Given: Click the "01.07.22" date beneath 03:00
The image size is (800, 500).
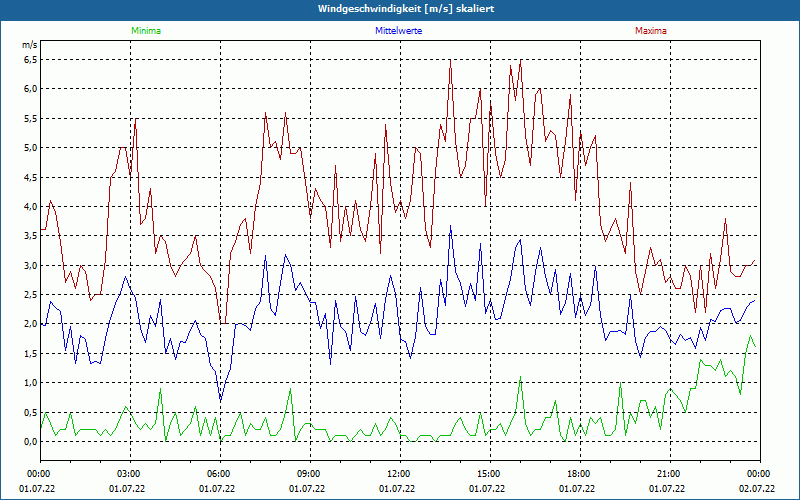Looking at the screenshot, I should 127,488.
